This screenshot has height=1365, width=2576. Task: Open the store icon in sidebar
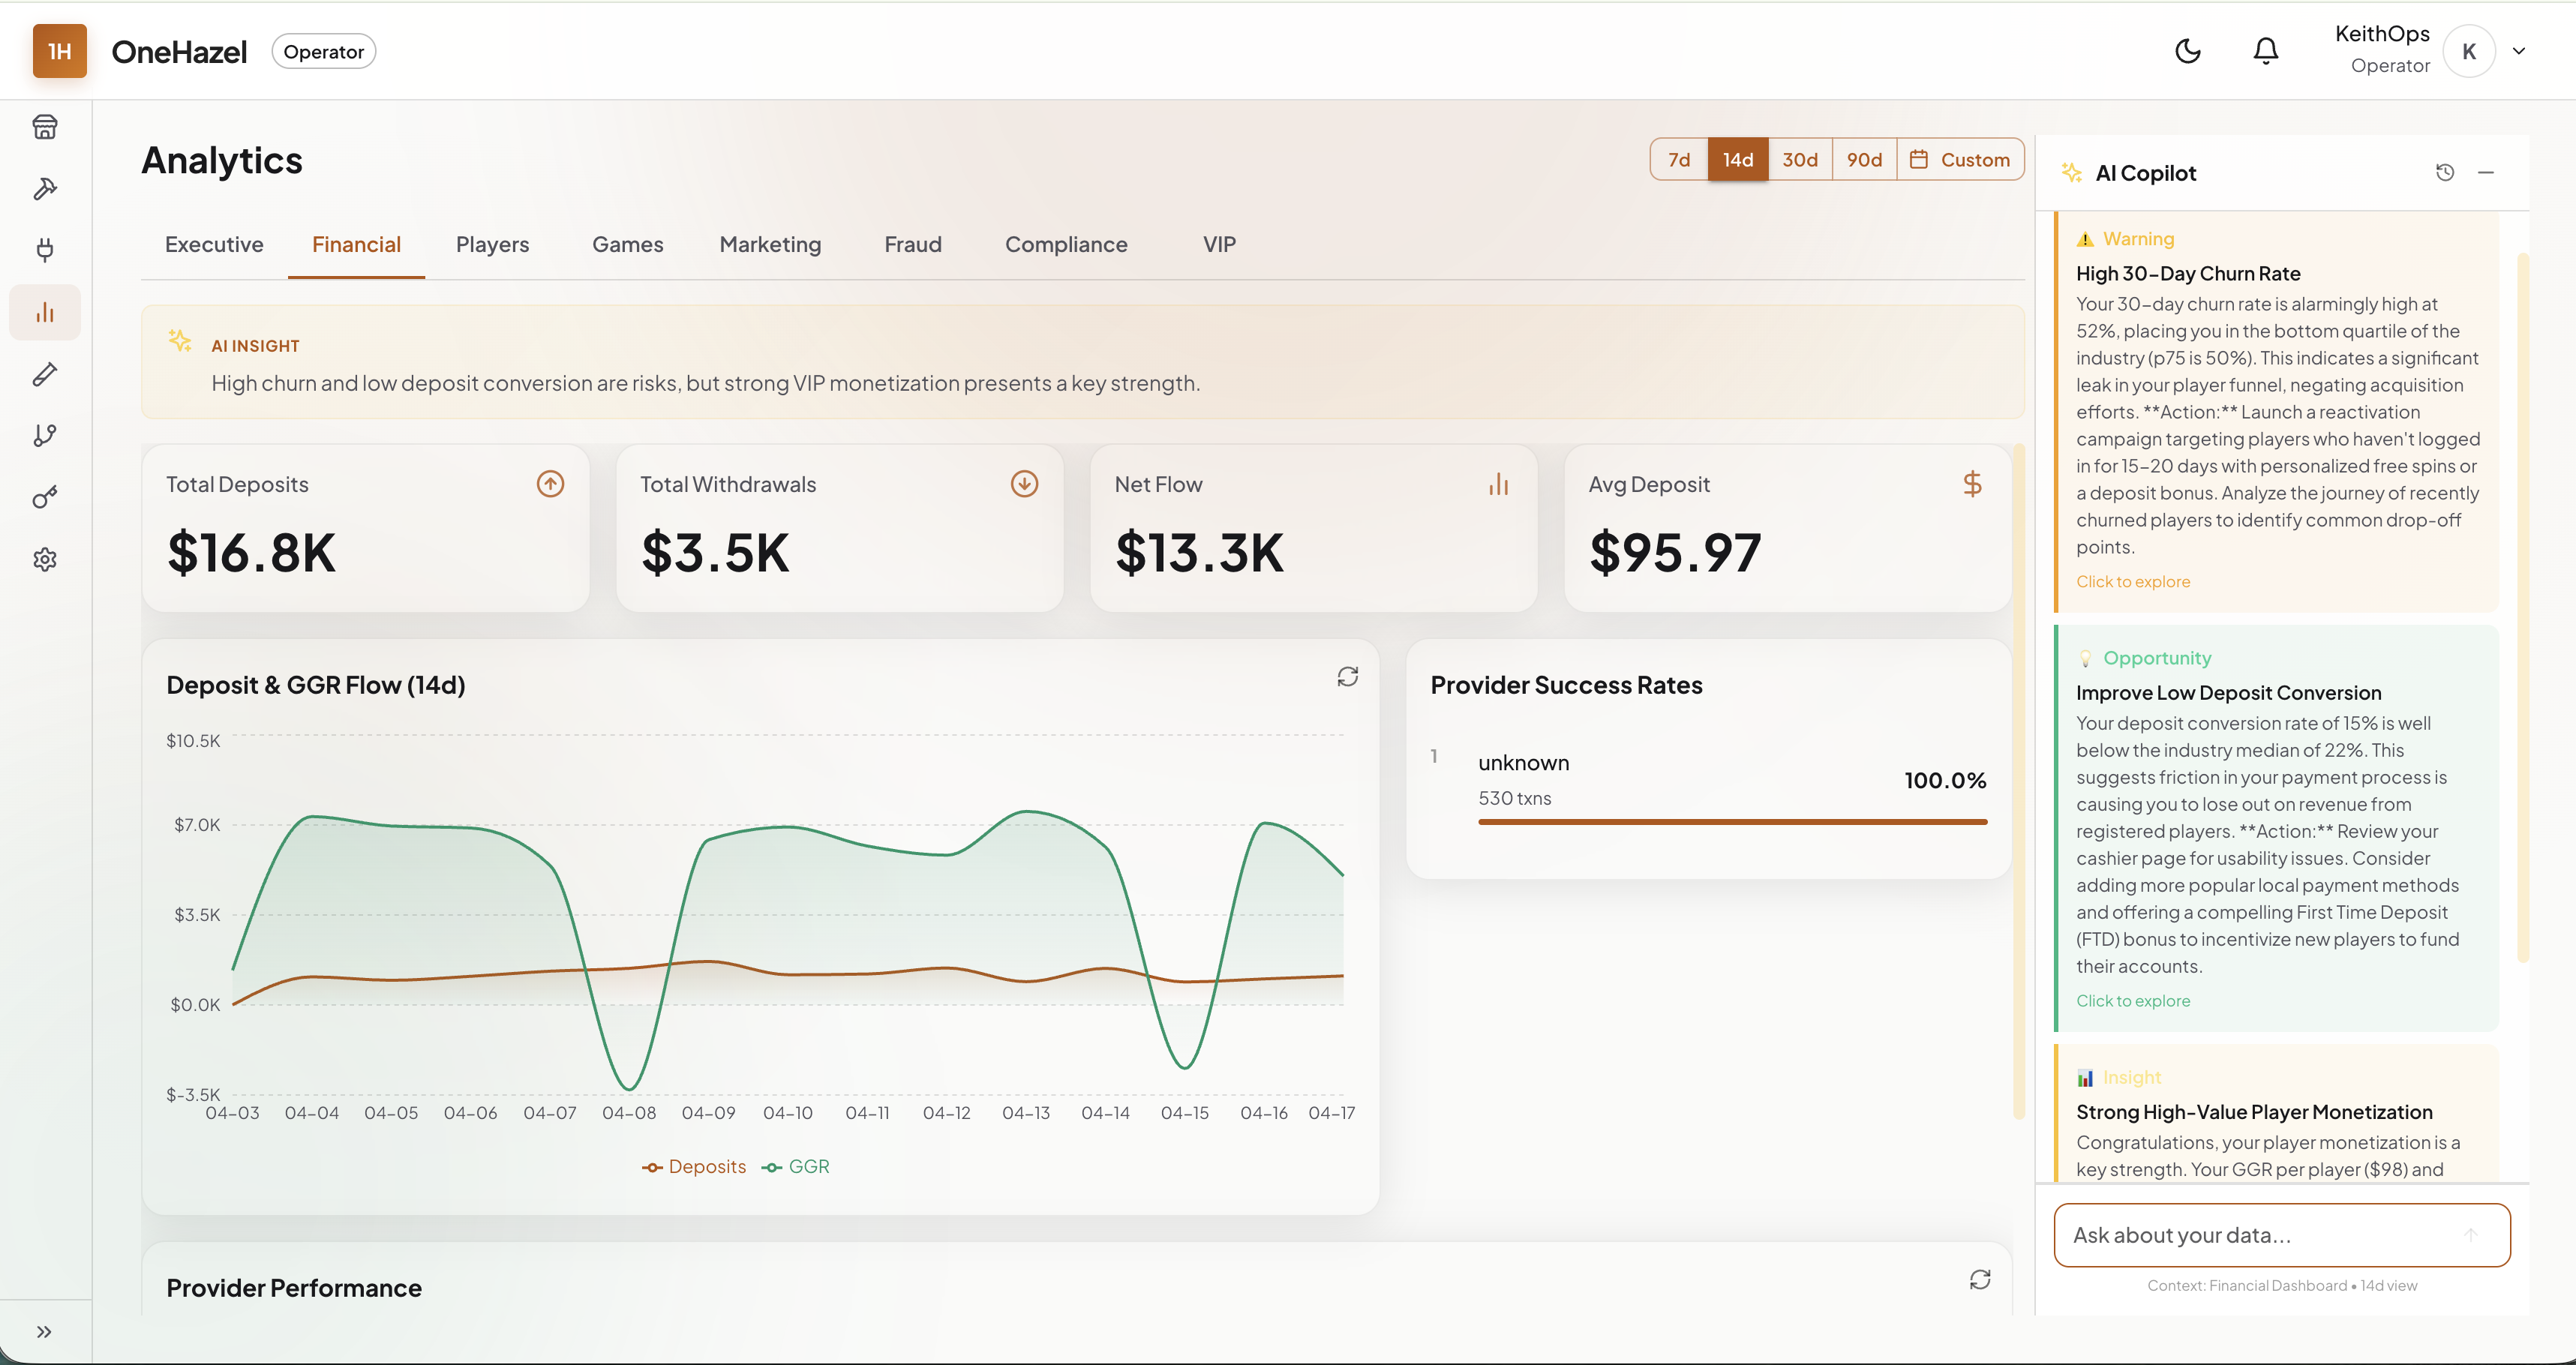tap(45, 127)
